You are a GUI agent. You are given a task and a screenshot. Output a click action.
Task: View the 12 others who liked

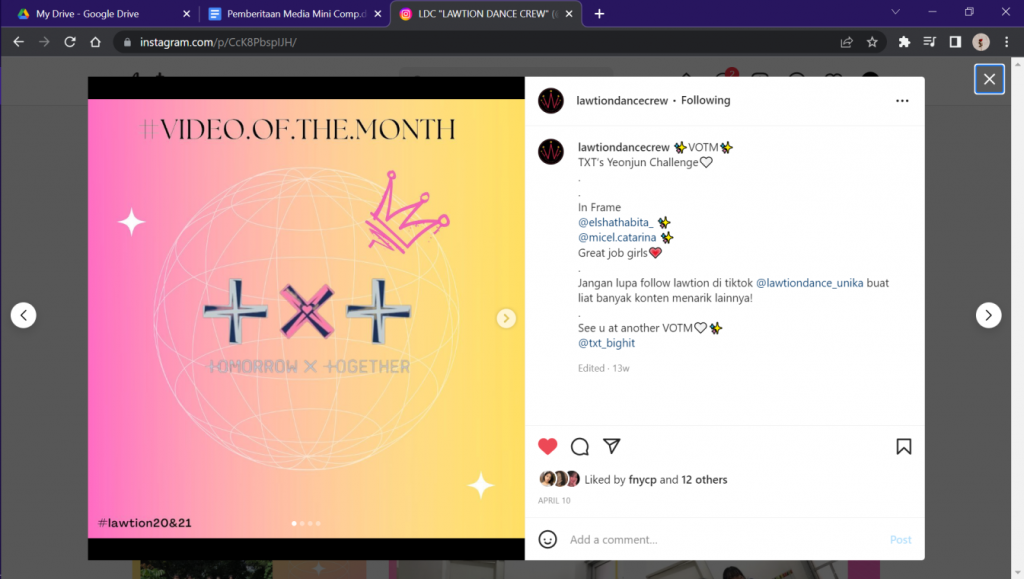tap(704, 479)
